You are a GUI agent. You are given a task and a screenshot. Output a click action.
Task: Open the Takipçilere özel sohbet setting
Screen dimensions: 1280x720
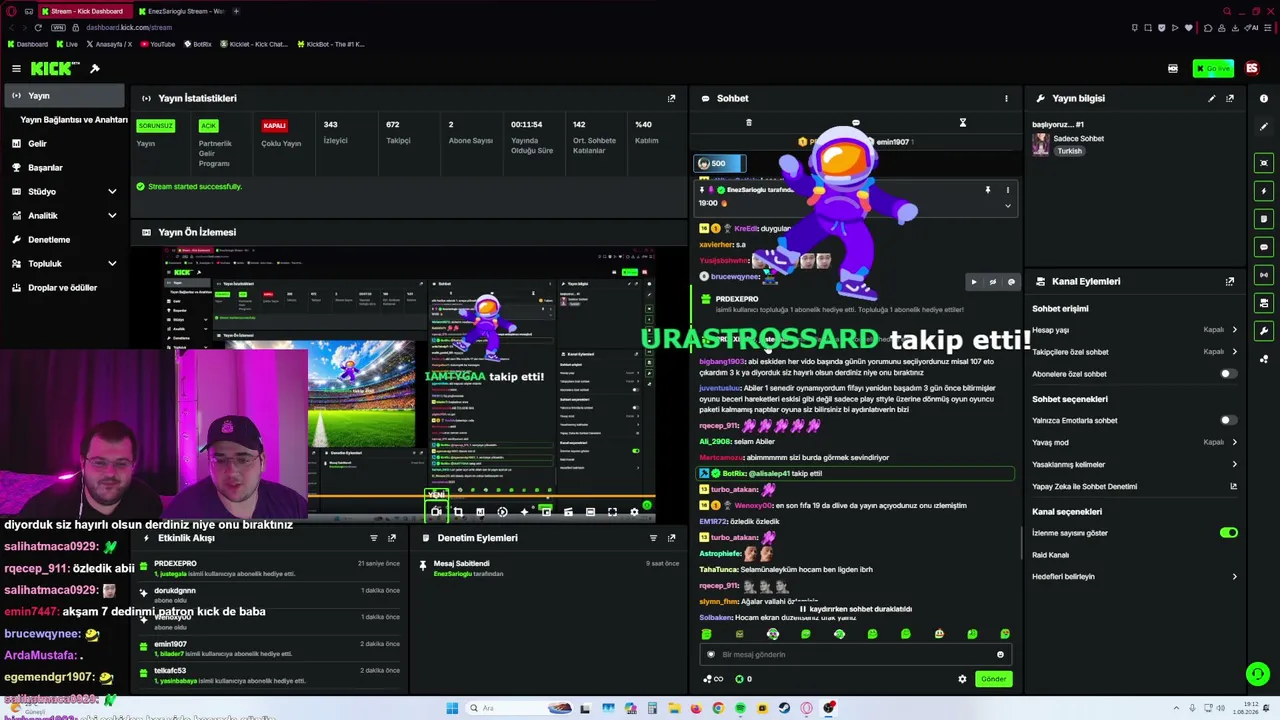1135,352
